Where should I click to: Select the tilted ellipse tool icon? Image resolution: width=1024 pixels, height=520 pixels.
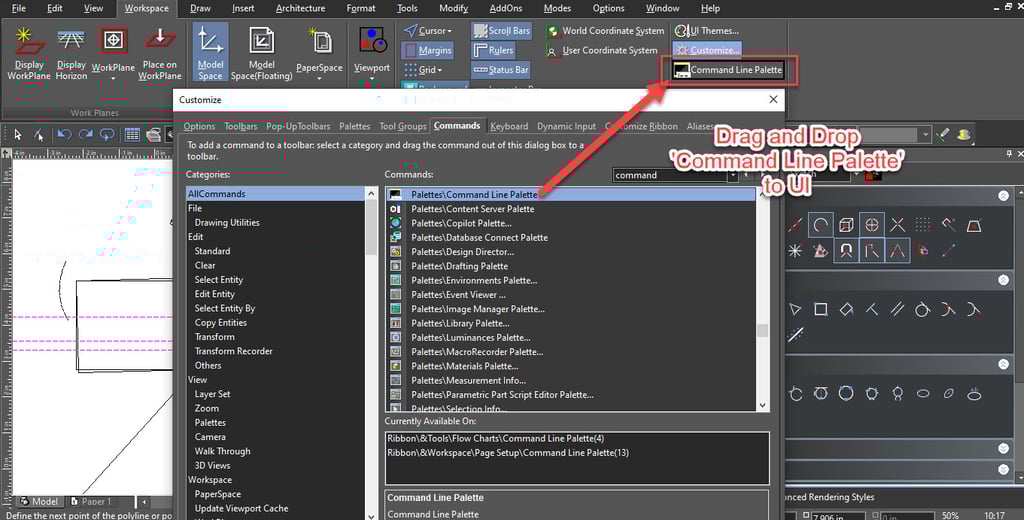click(x=948, y=394)
